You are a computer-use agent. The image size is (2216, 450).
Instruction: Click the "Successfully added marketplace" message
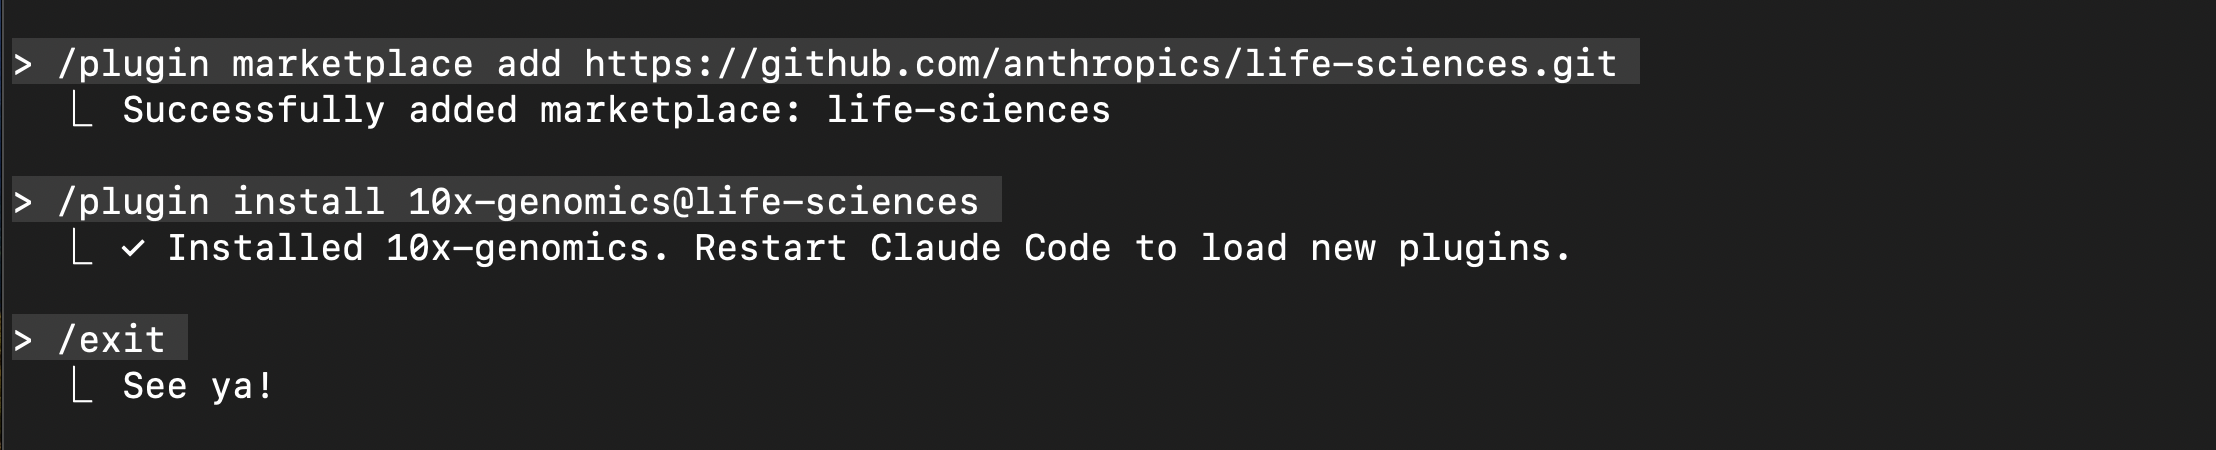tap(462, 111)
